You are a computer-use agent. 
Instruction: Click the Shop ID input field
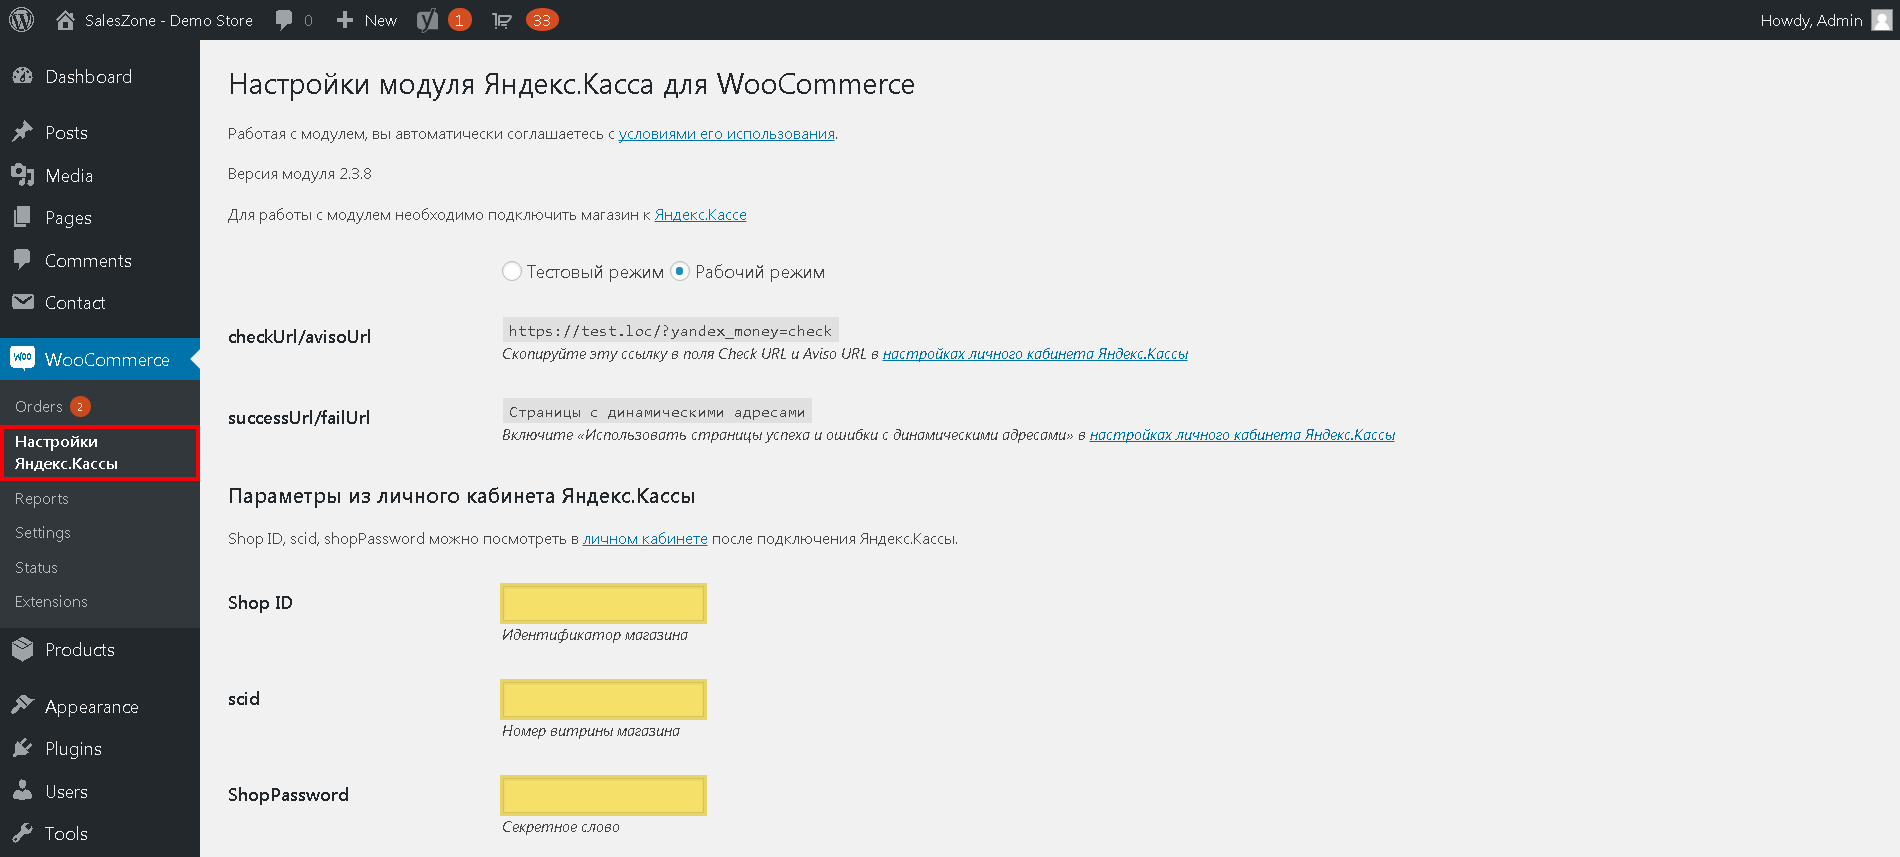click(x=603, y=603)
